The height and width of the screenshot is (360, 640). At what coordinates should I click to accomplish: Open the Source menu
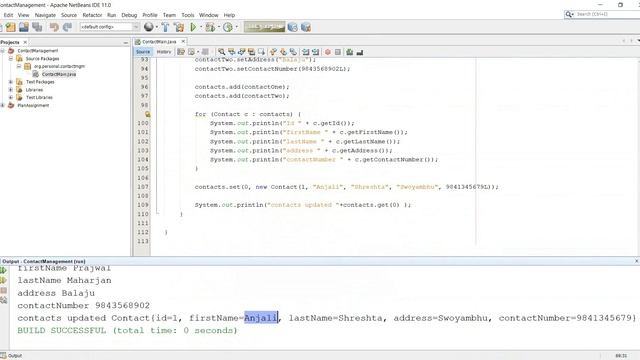(x=69, y=15)
